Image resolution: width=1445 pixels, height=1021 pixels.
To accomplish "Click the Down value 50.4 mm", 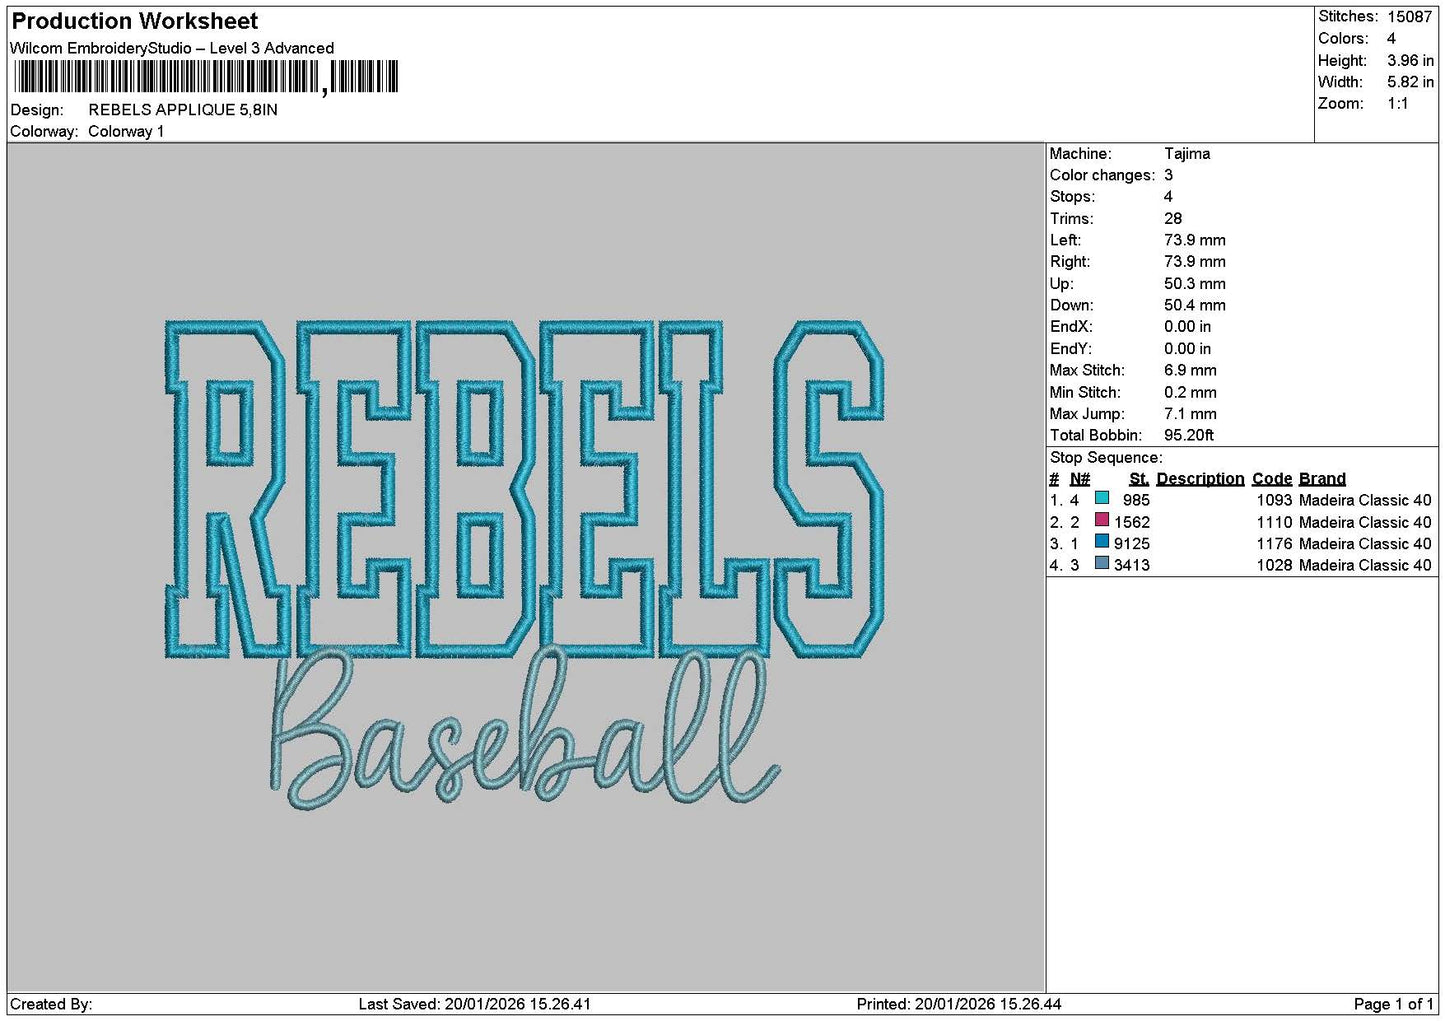I will point(1195,306).
